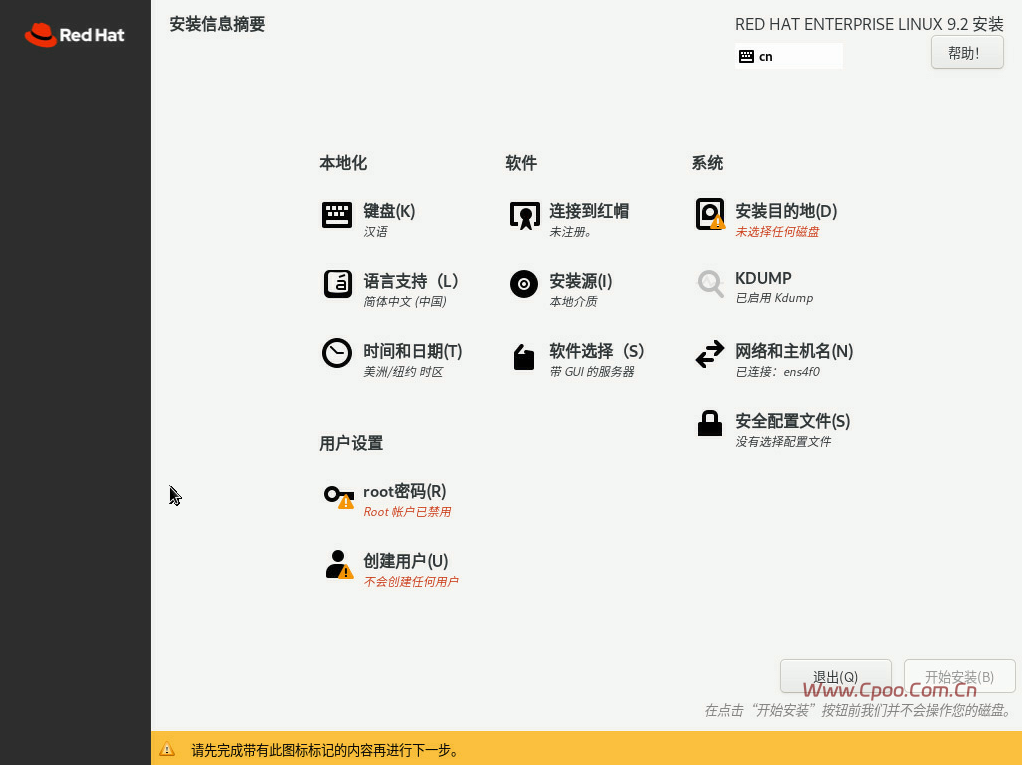Click the 软件 section heading
Screen dimensions: 1026x765
521,163
